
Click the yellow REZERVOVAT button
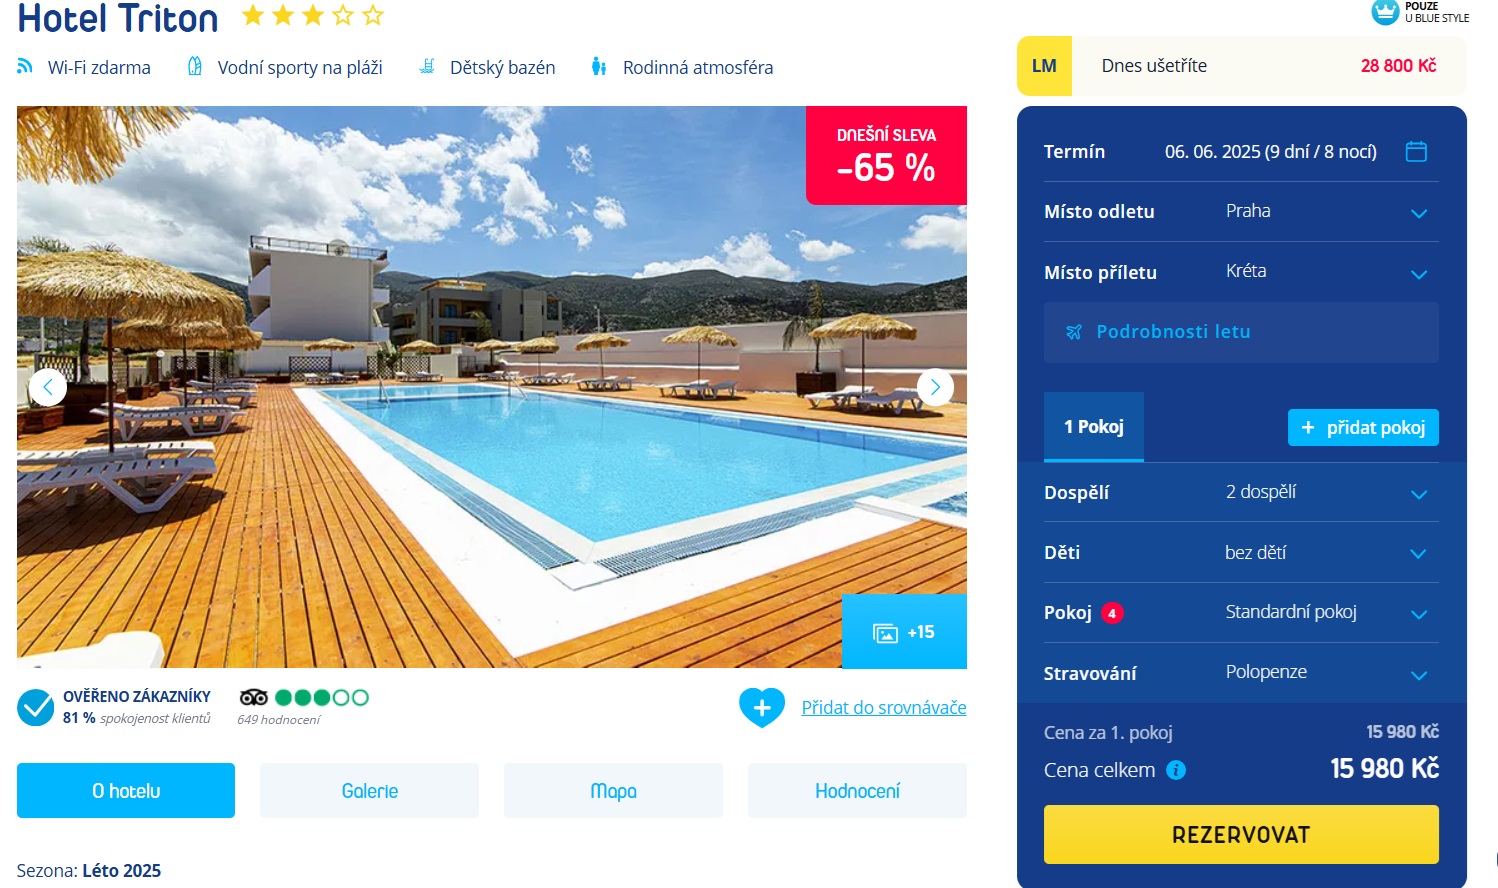click(1241, 835)
